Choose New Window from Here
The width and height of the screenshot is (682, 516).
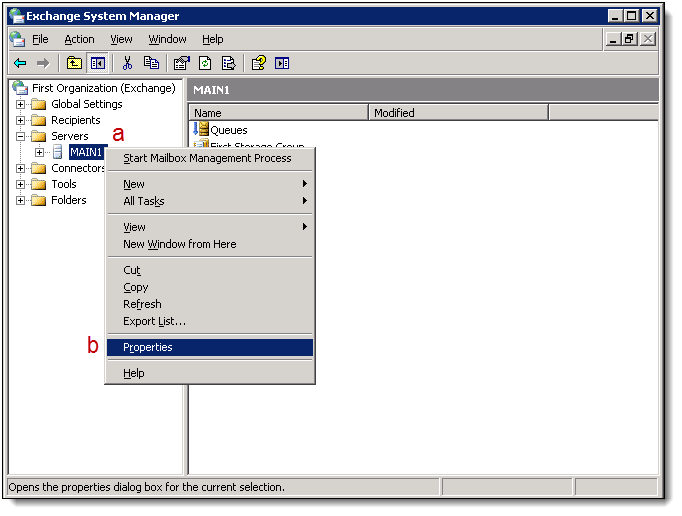[210, 244]
